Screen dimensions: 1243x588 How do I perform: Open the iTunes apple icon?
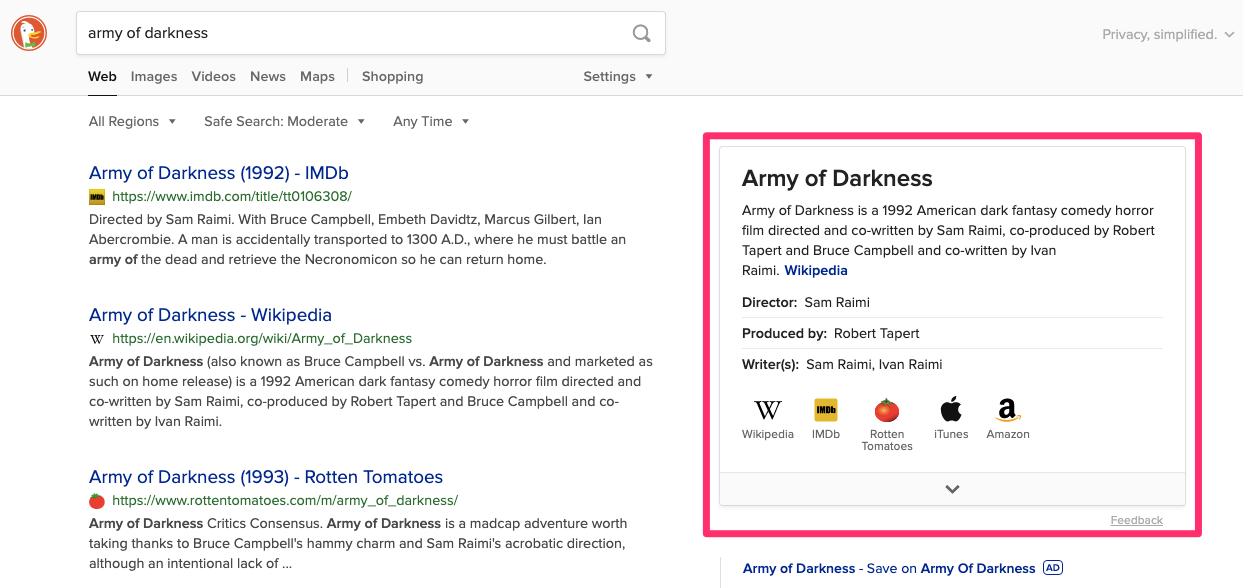[x=951, y=409]
